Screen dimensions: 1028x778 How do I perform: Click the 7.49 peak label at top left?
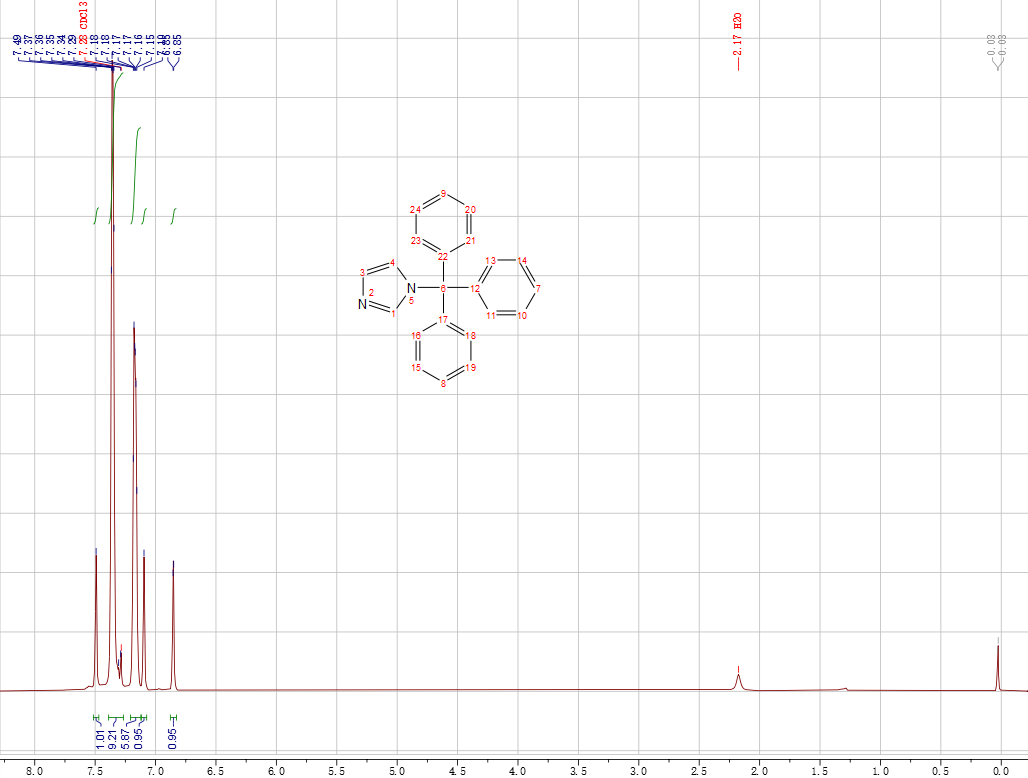(x=17, y=45)
